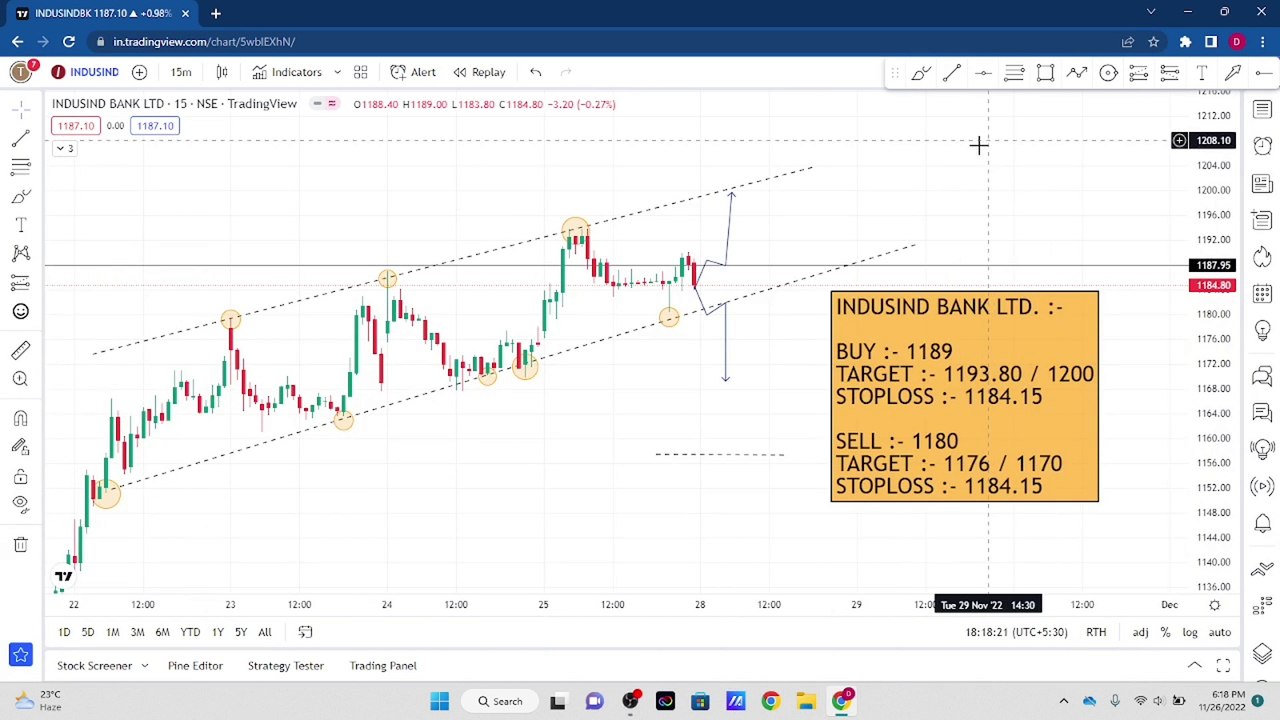Add an alert at the 1208.10 price plus
The height and width of the screenshot is (720, 1280).
[1179, 141]
